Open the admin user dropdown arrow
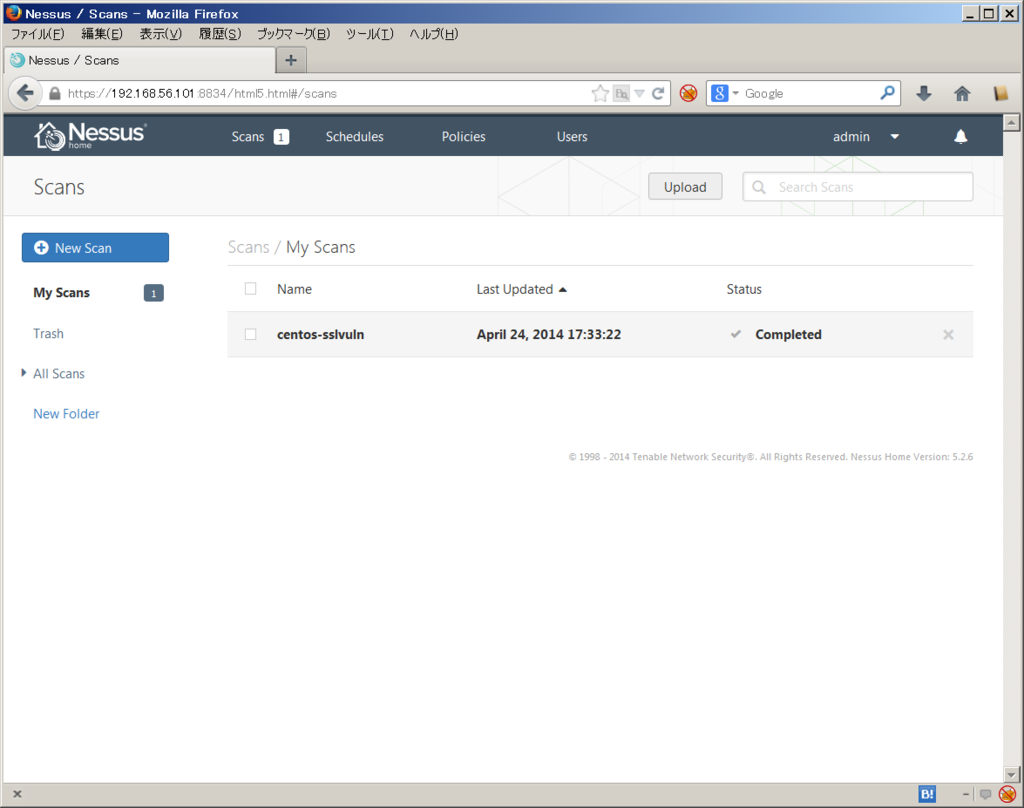 click(x=895, y=137)
